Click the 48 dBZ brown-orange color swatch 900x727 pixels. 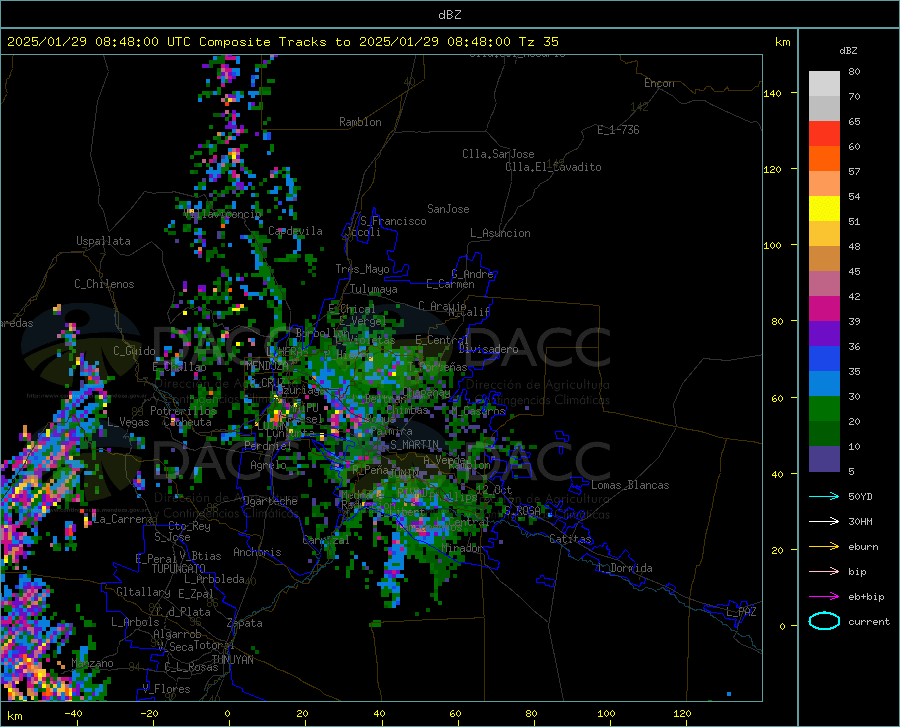(824, 259)
